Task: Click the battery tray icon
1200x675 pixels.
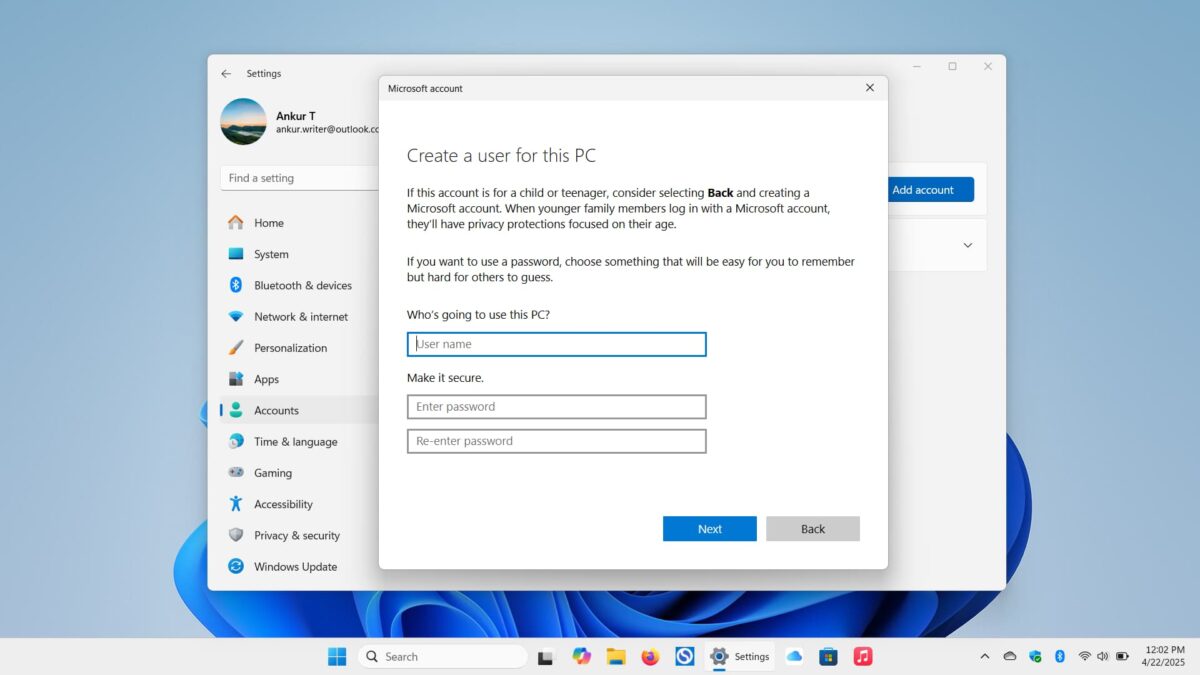Action: click(x=1122, y=656)
